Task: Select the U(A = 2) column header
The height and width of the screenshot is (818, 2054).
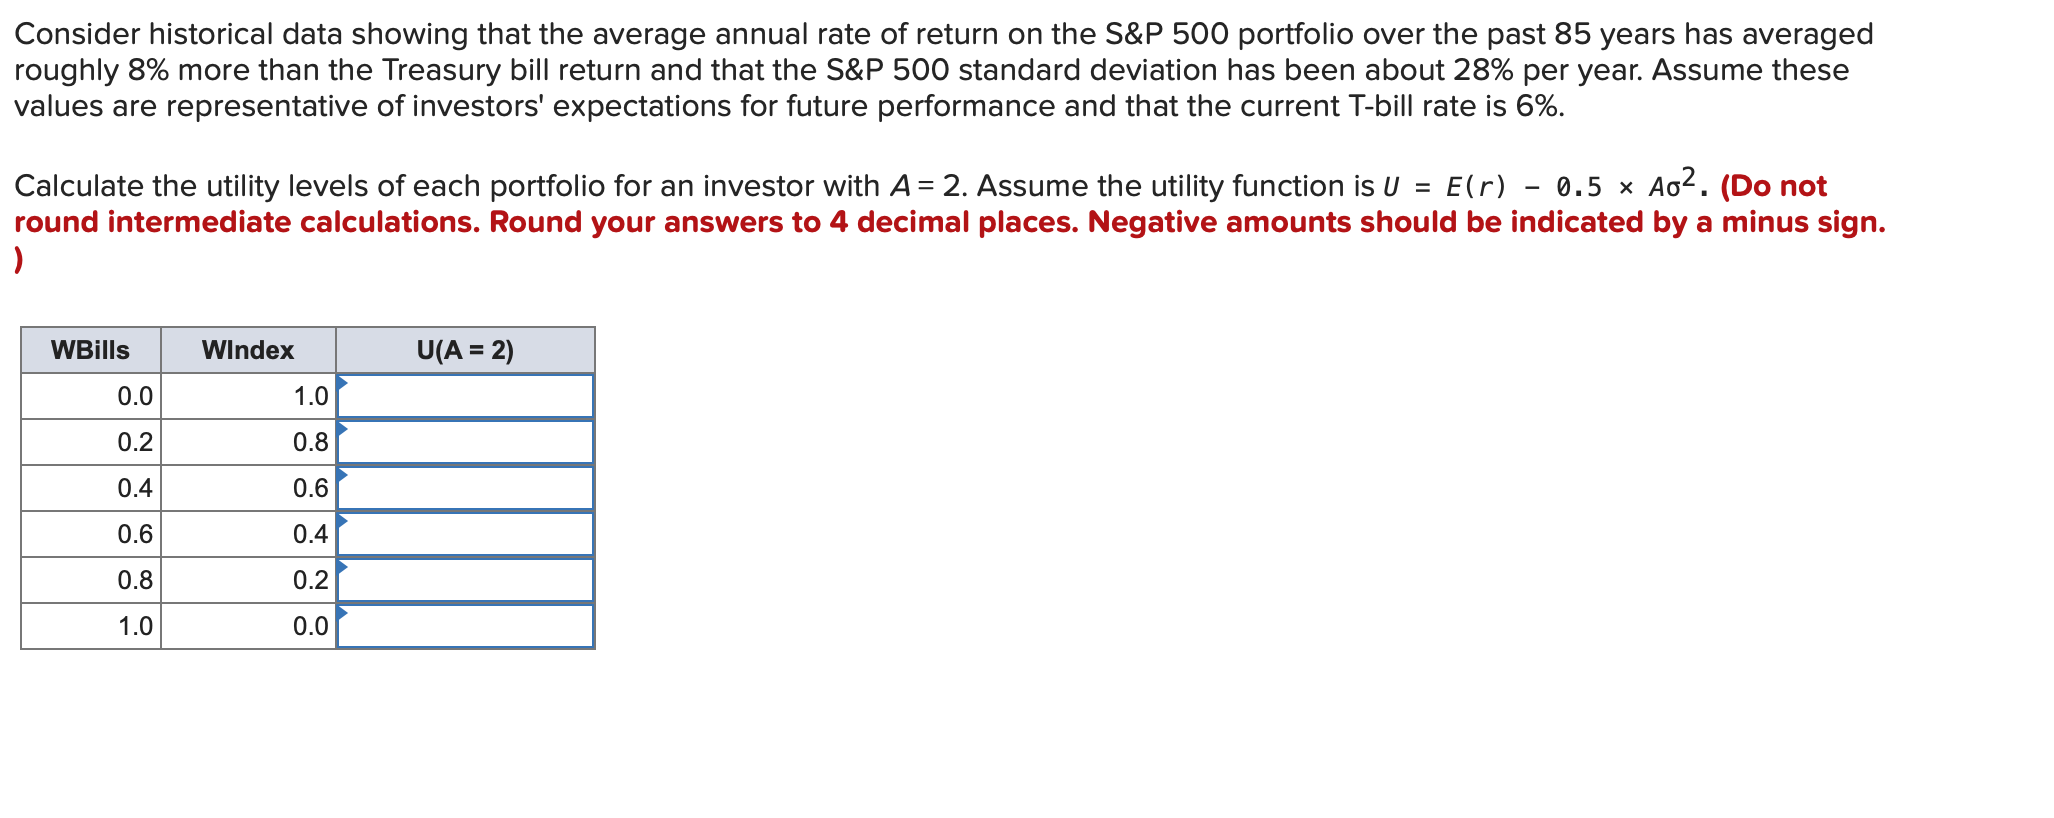Action: tap(466, 350)
